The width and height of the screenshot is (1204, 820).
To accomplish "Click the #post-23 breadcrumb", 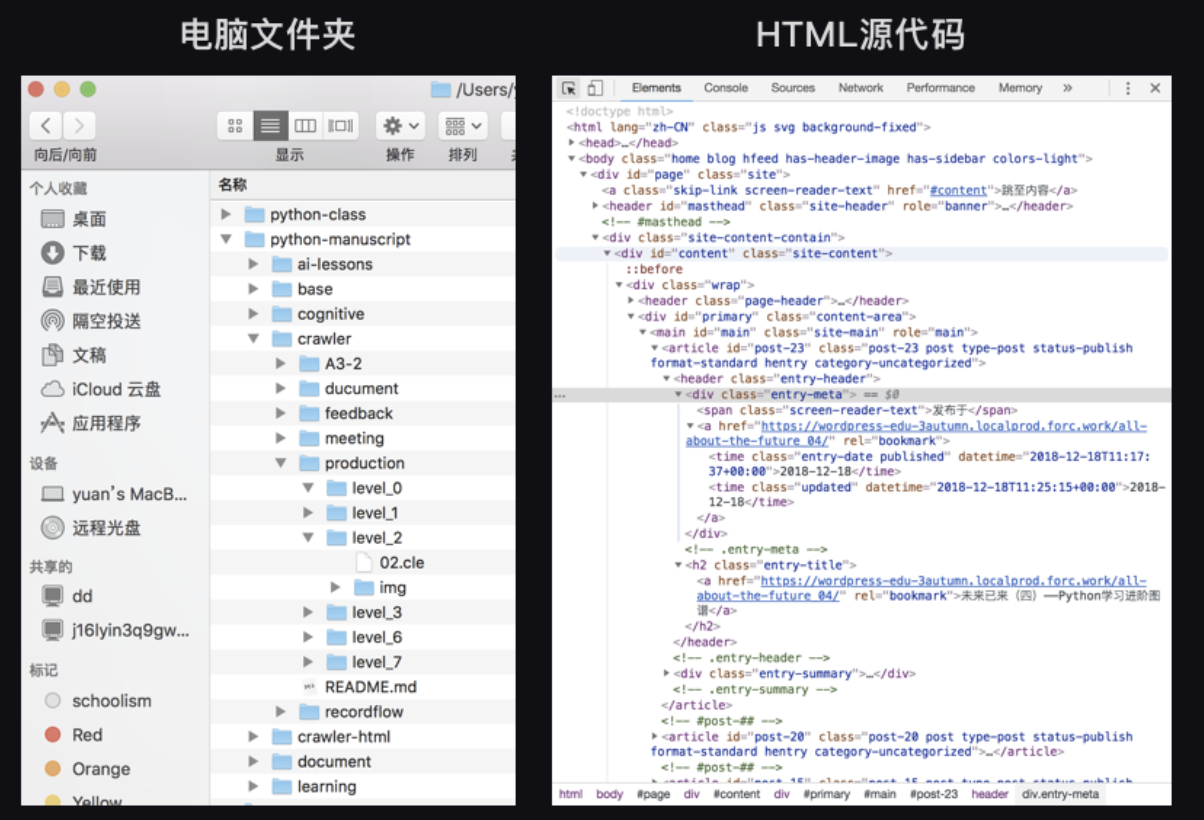I will coord(933,794).
